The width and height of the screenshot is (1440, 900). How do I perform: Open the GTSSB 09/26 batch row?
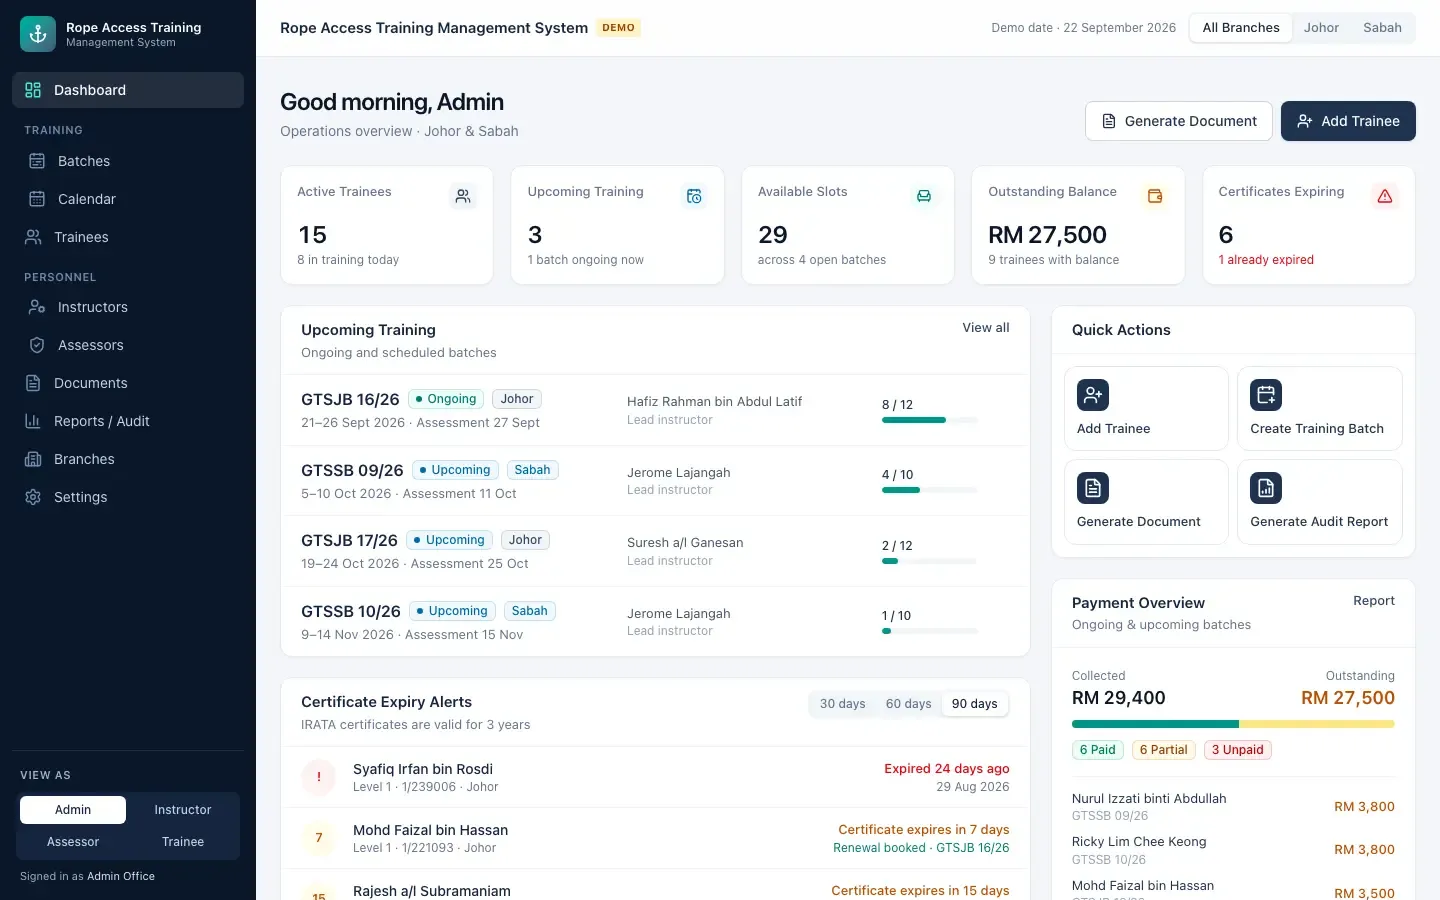coord(656,481)
